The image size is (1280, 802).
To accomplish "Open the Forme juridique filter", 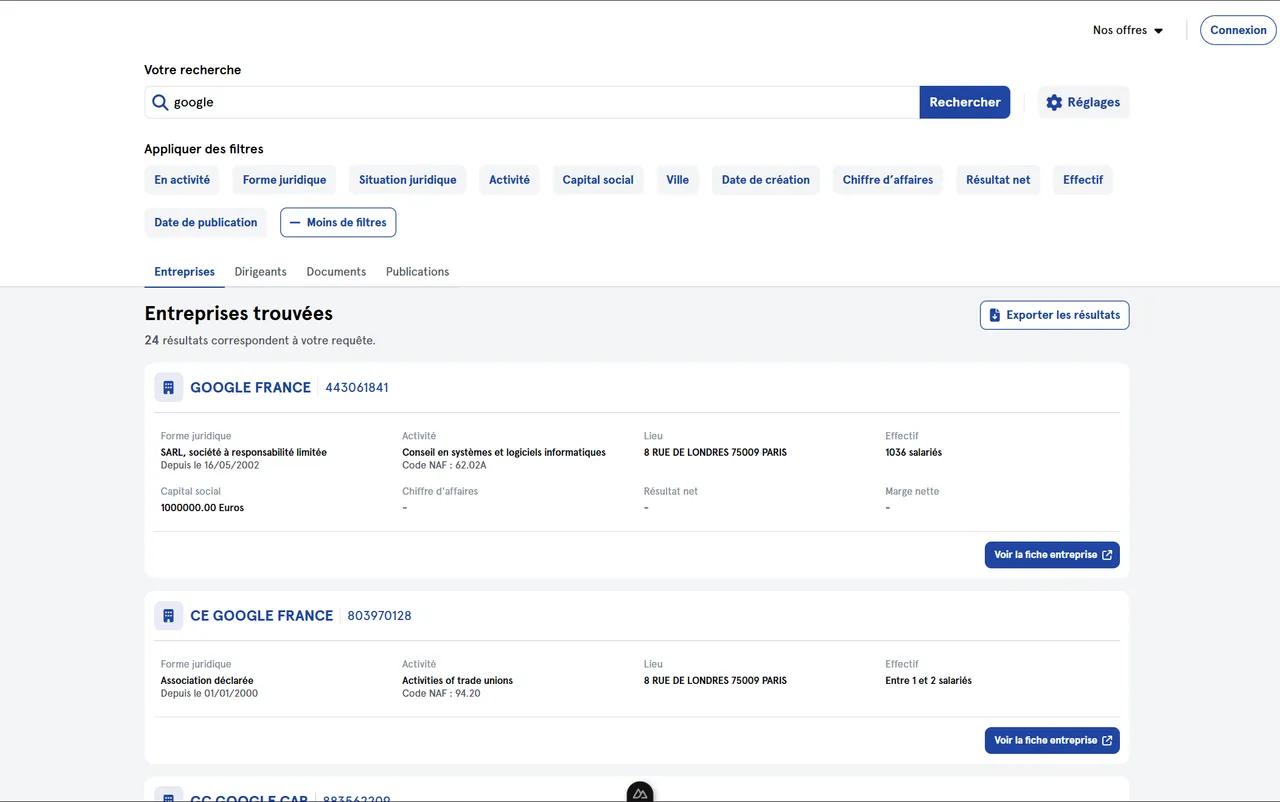I will tap(285, 180).
